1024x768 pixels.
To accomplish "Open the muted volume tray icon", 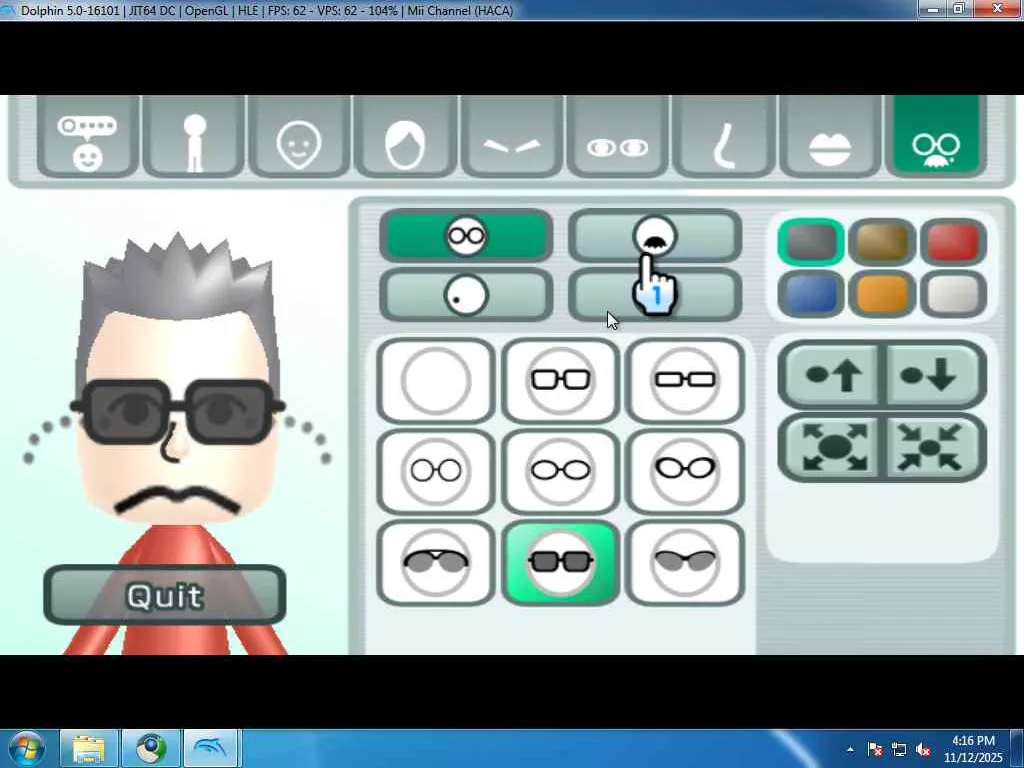I will pos(923,749).
